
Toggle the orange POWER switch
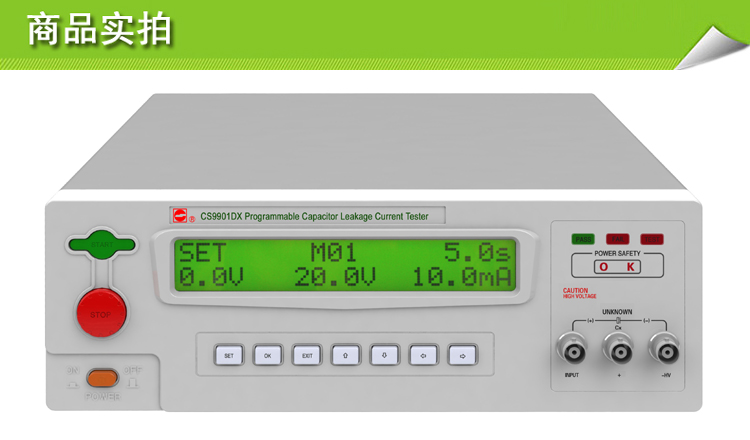[101, 378]
